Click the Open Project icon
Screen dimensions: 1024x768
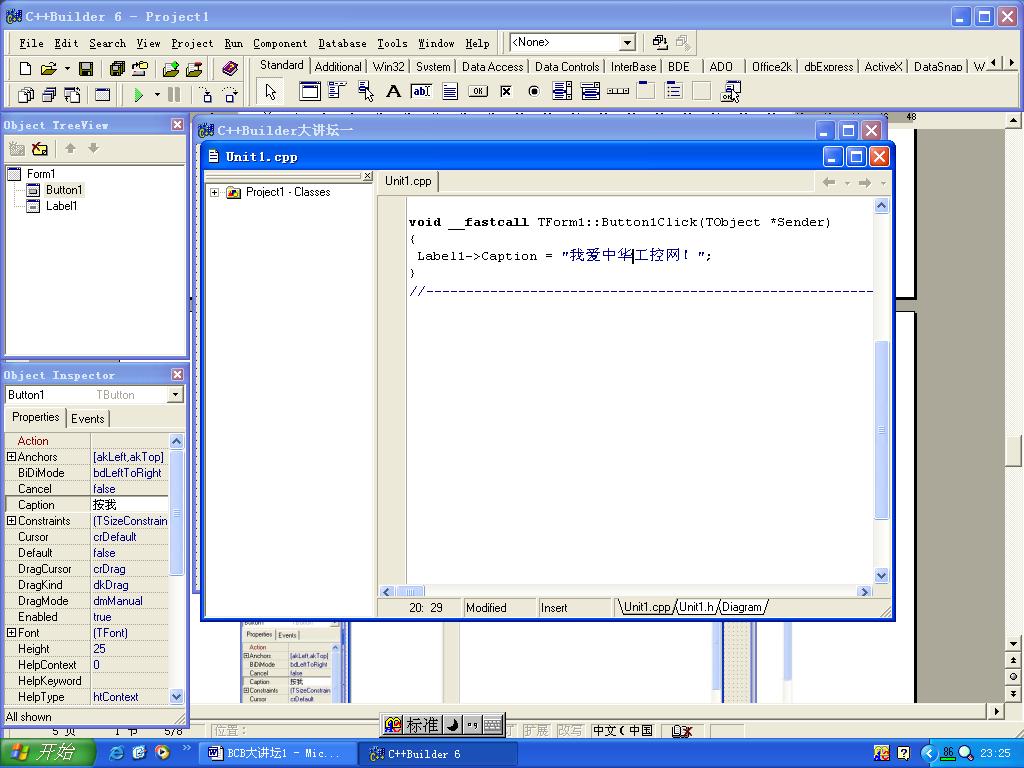140,68
